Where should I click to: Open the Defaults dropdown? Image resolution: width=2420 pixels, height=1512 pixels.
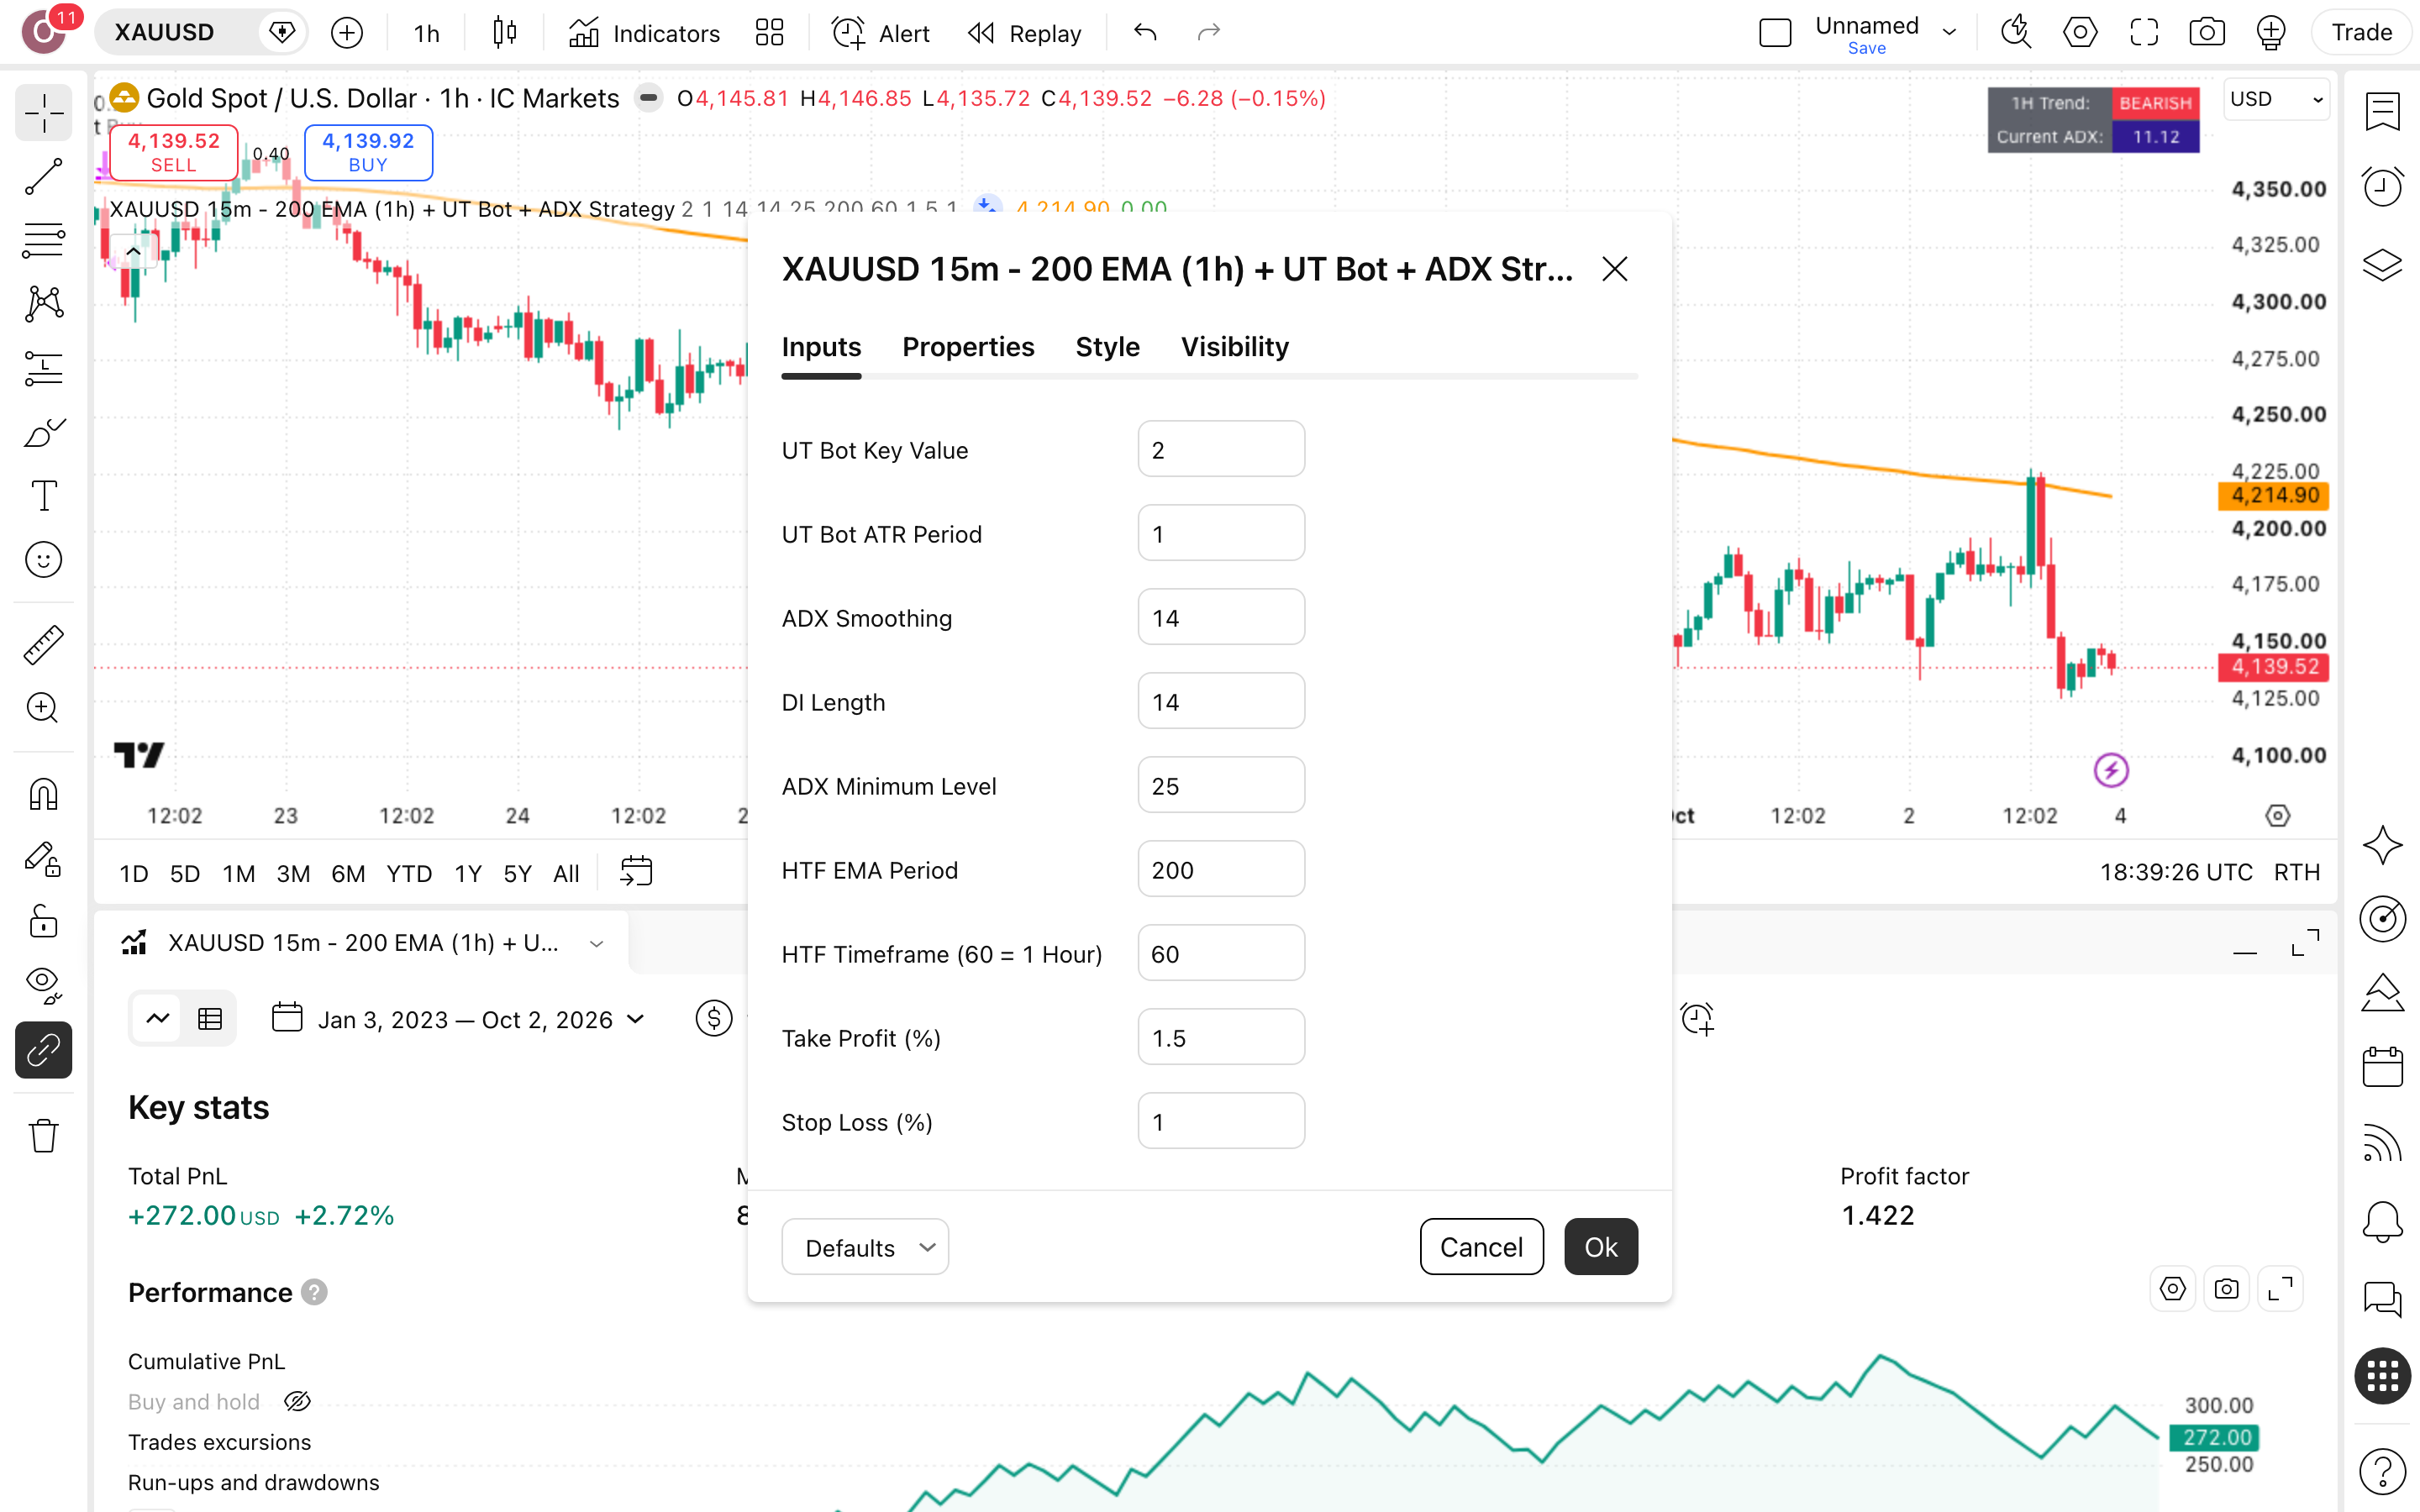pyautogui.click(x=865, y=1247)
